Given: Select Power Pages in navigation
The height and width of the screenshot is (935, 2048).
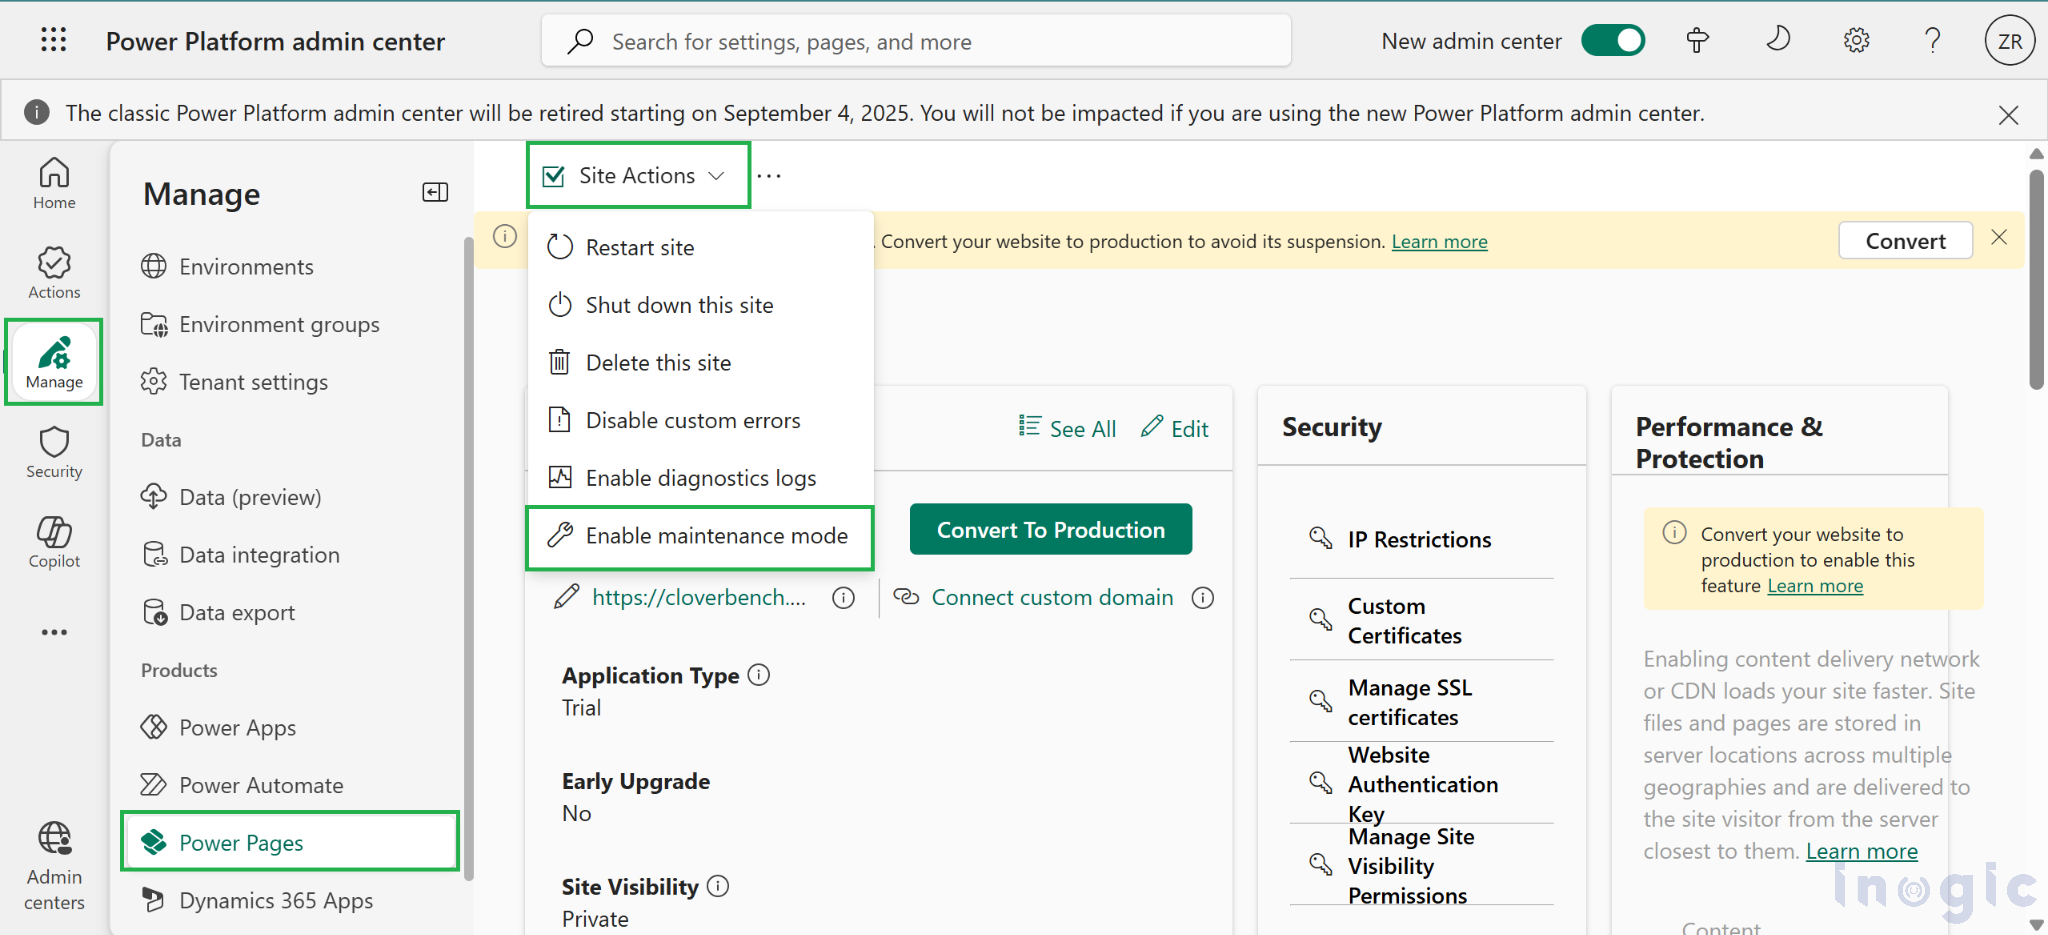Looking at the screenshot, I should (290, 842).
